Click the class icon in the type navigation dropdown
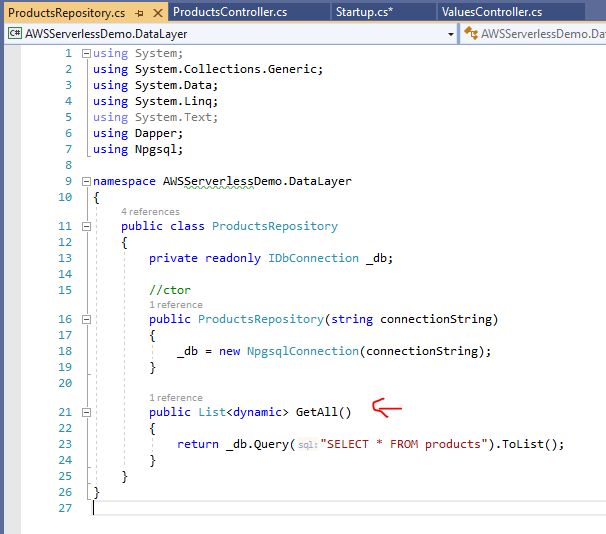 click(x=471, y=33)
